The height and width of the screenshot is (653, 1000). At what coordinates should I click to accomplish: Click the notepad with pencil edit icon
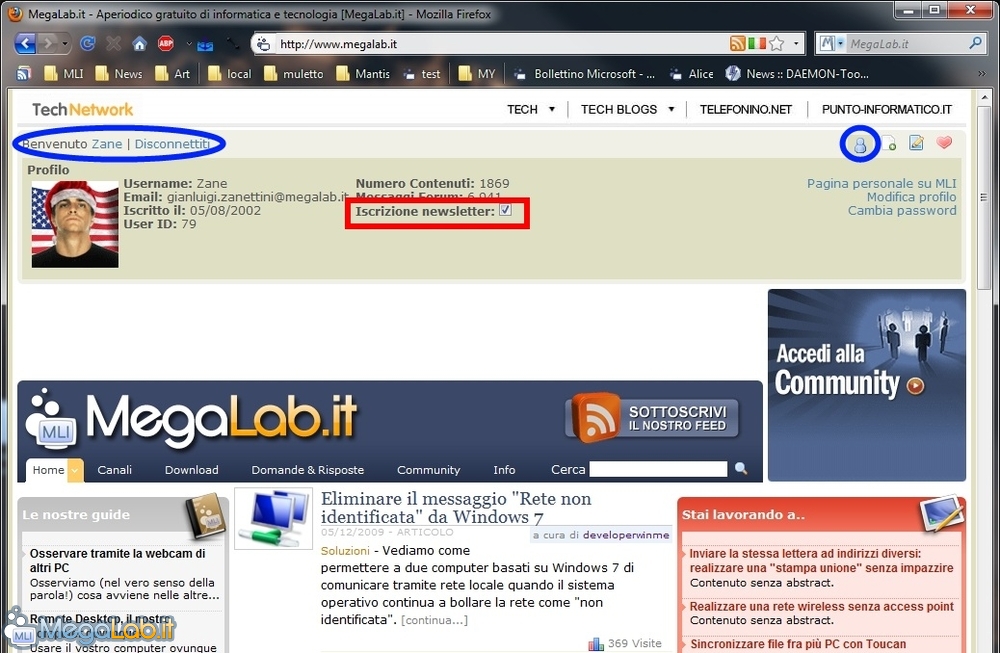click(916, 143)
